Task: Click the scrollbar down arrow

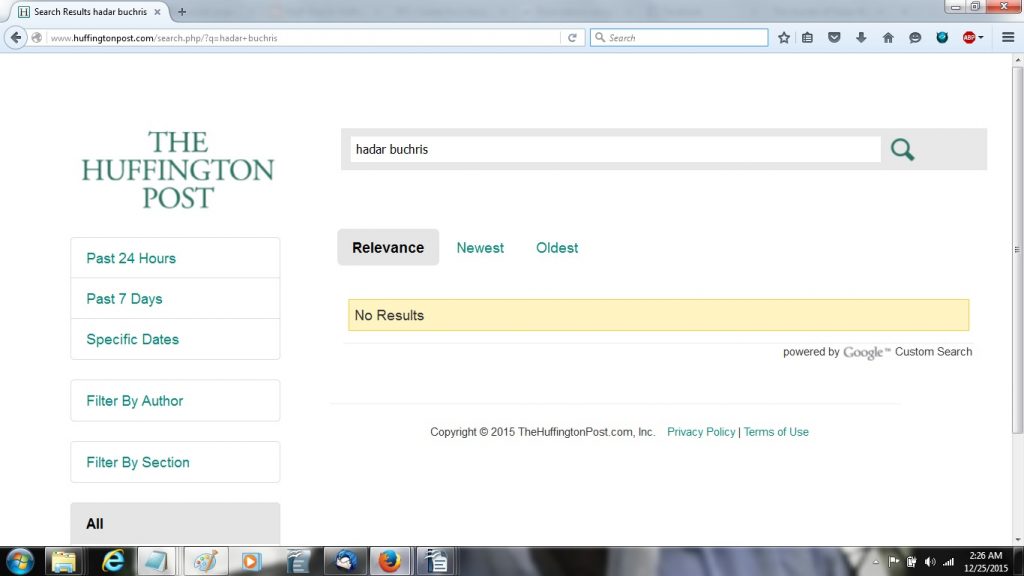Action: 1017,540
